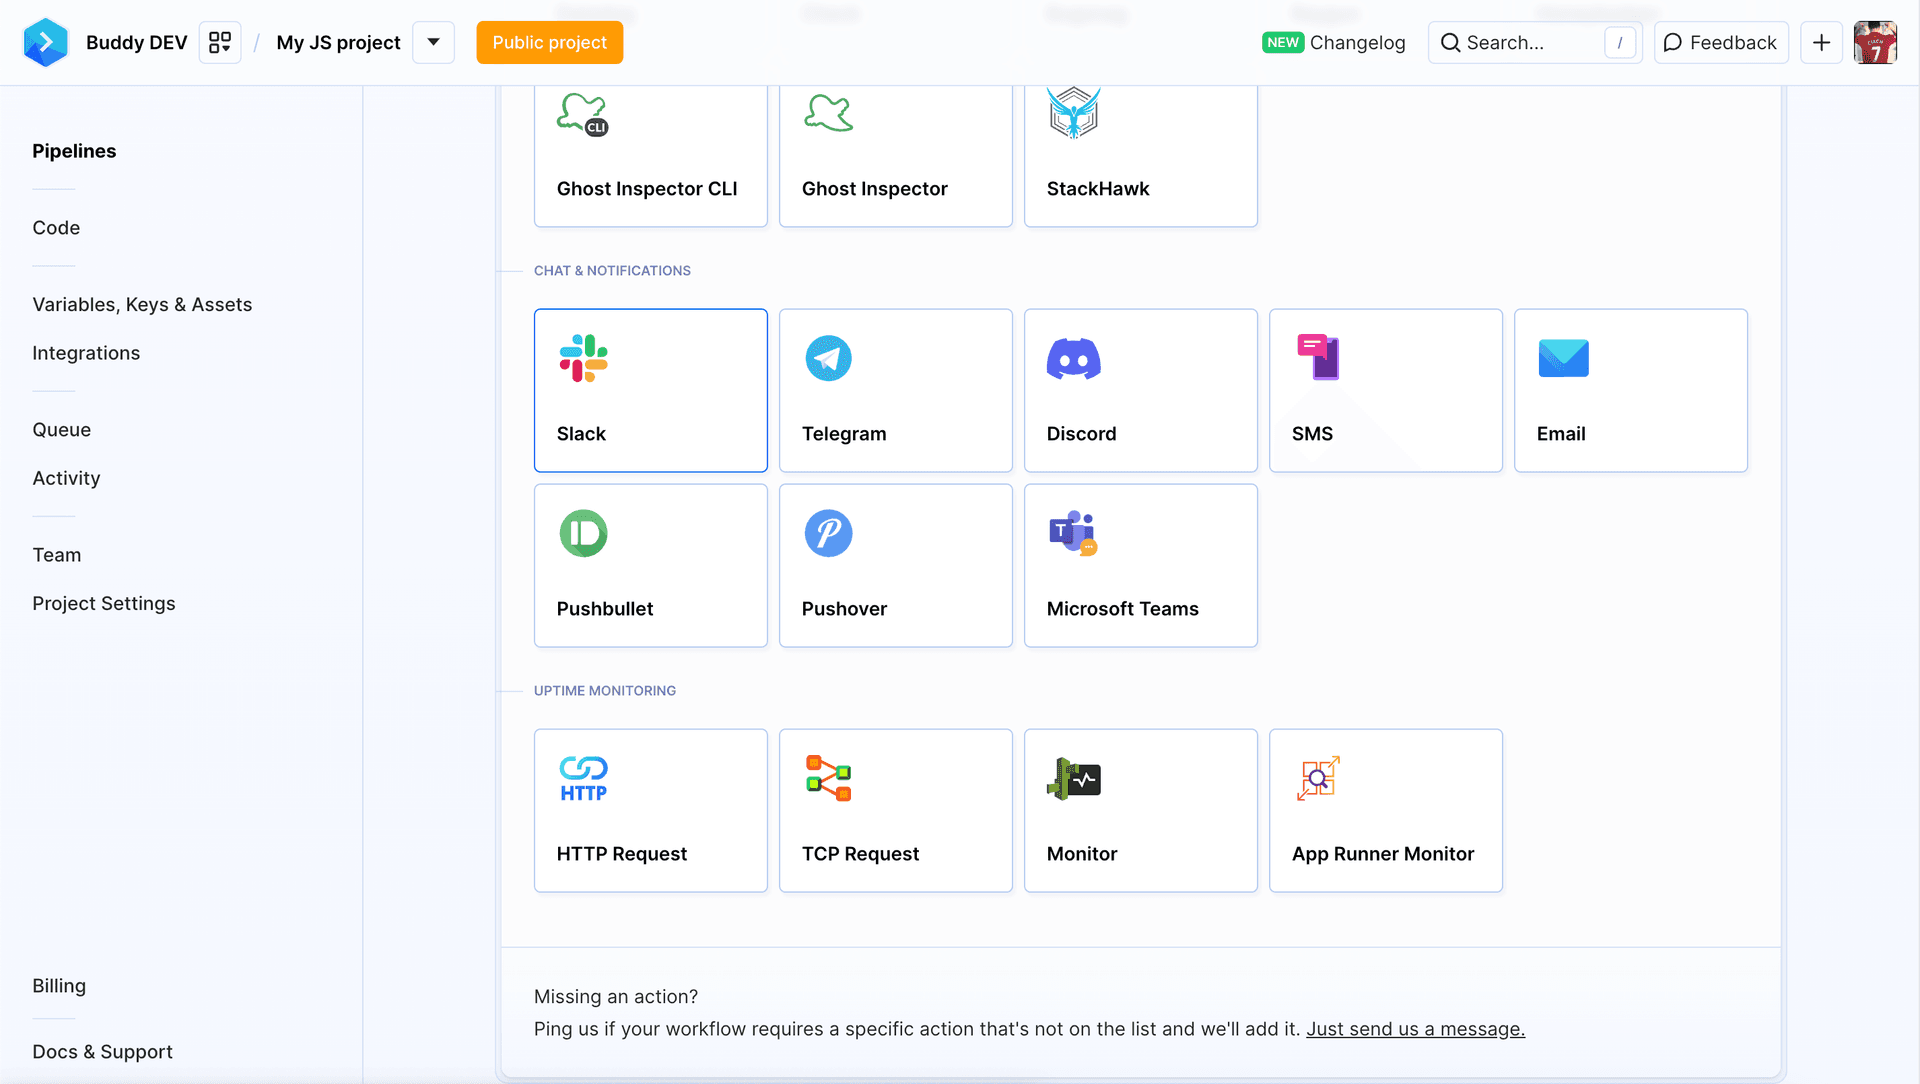1920x1084 pixels.
Task: Click the TCP Request card label
Action: [x=860, y=854]
